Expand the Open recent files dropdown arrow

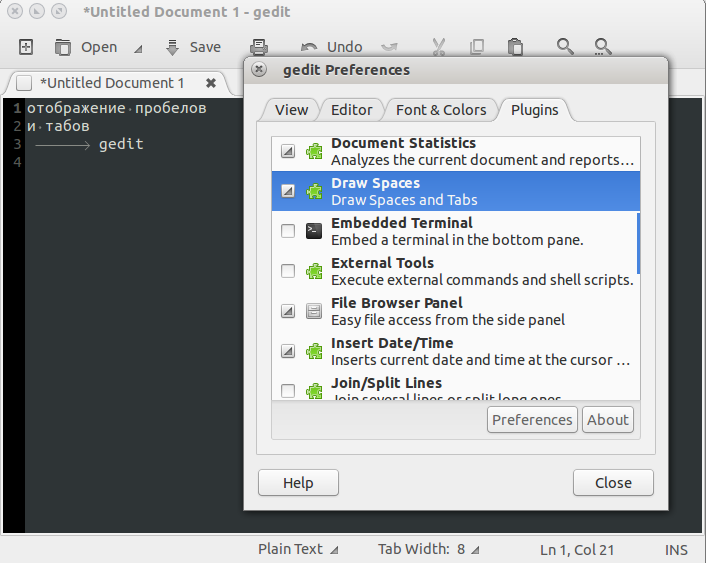[138, 48]
